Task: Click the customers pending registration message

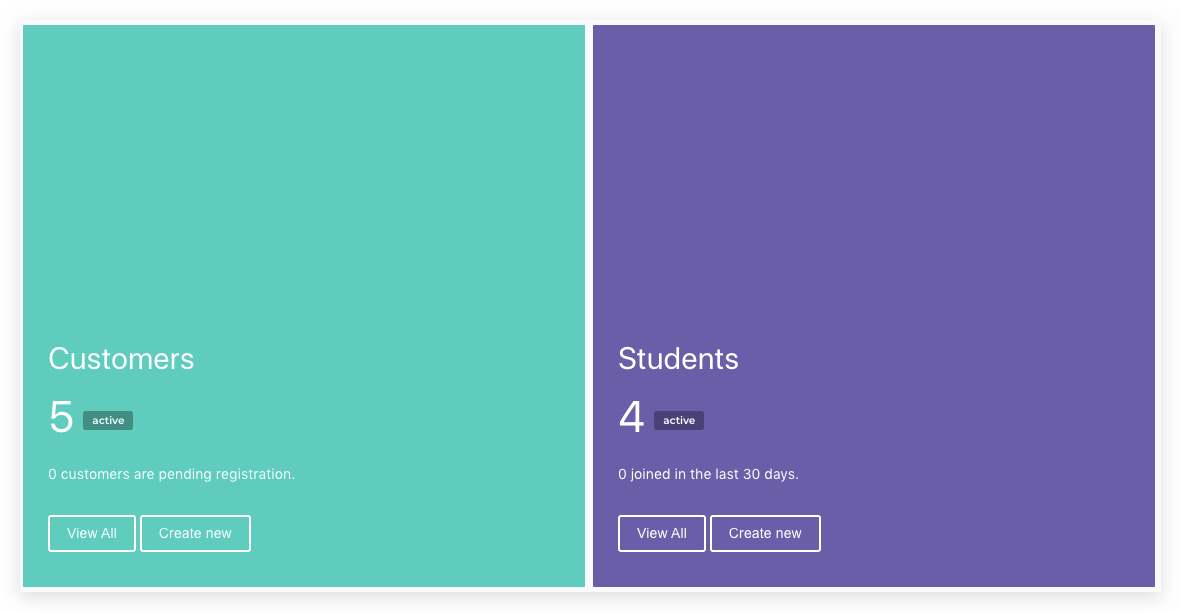Action: pos(172,474)
